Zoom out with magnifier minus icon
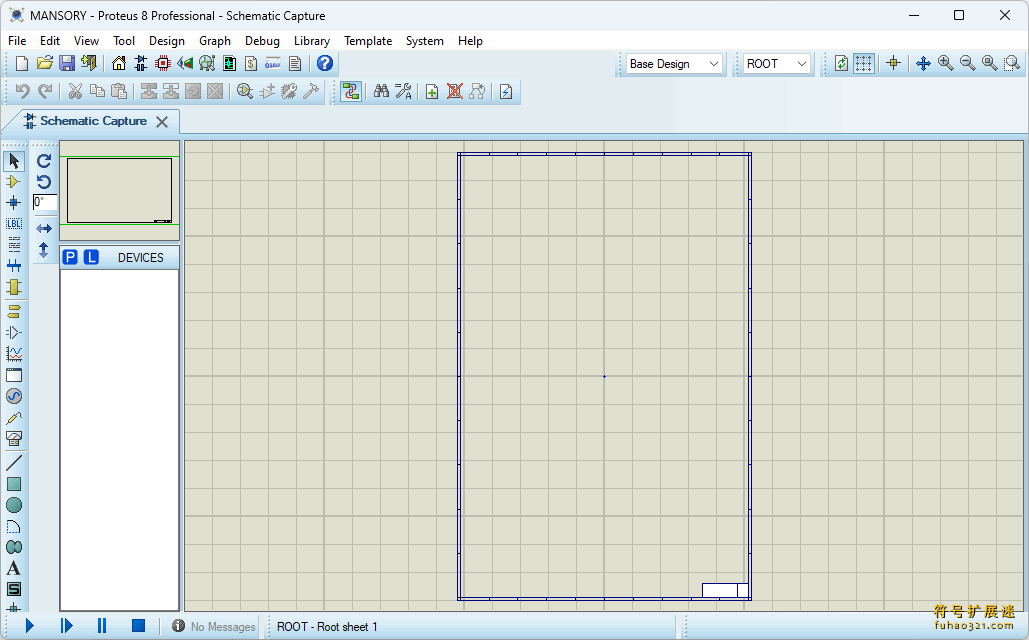This screenshot has height=640, width=1029. click(967, 64)
